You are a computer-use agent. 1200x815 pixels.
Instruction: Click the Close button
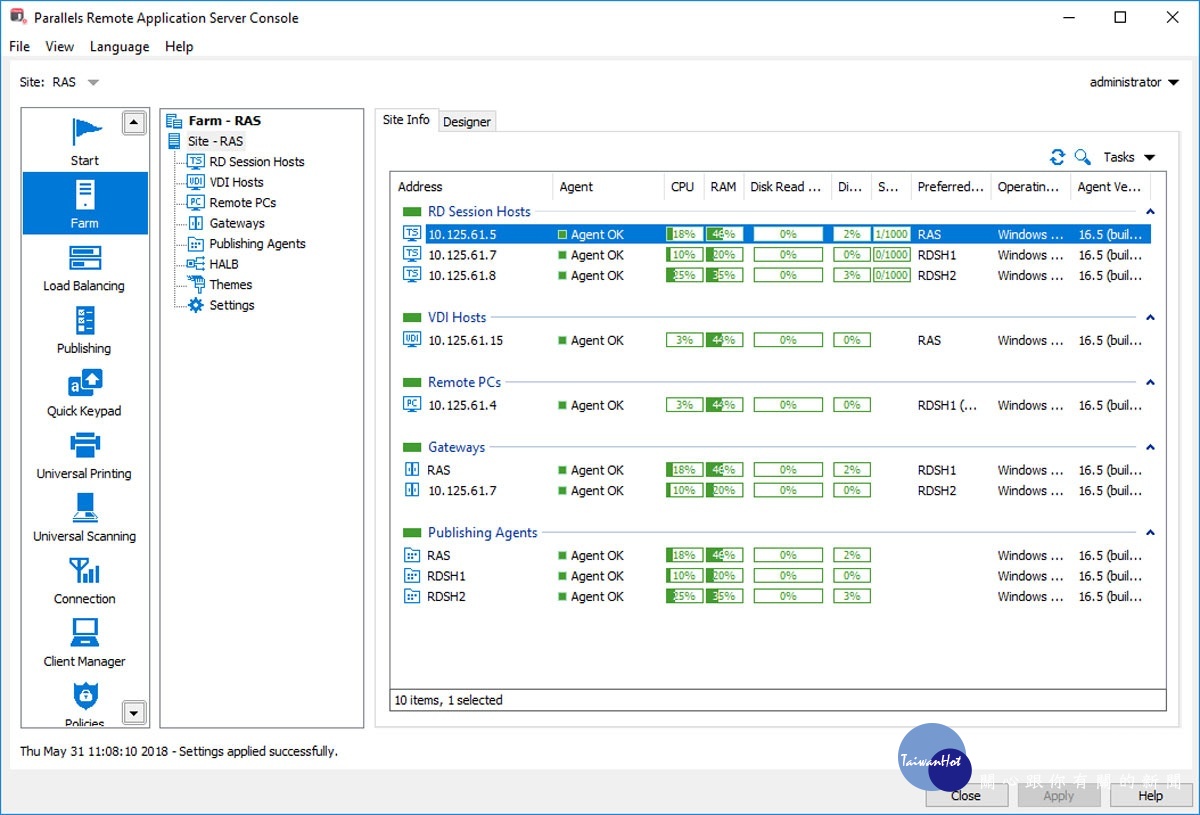click(966, 796)
